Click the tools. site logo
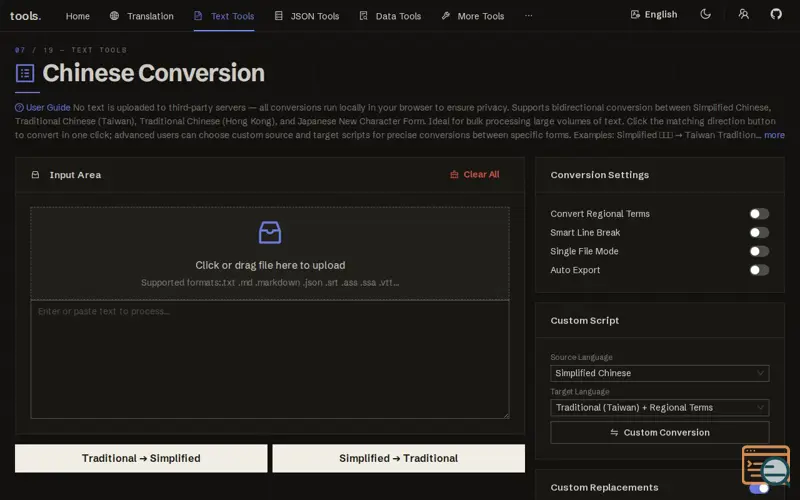Screen dimensions: 800x500 pos(26,16)
